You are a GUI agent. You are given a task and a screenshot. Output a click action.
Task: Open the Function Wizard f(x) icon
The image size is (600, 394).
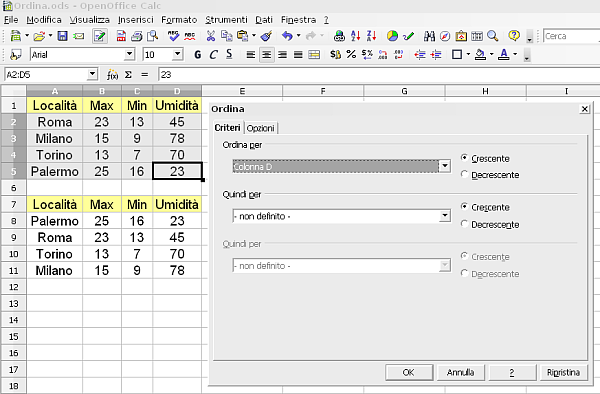point(112,75)
